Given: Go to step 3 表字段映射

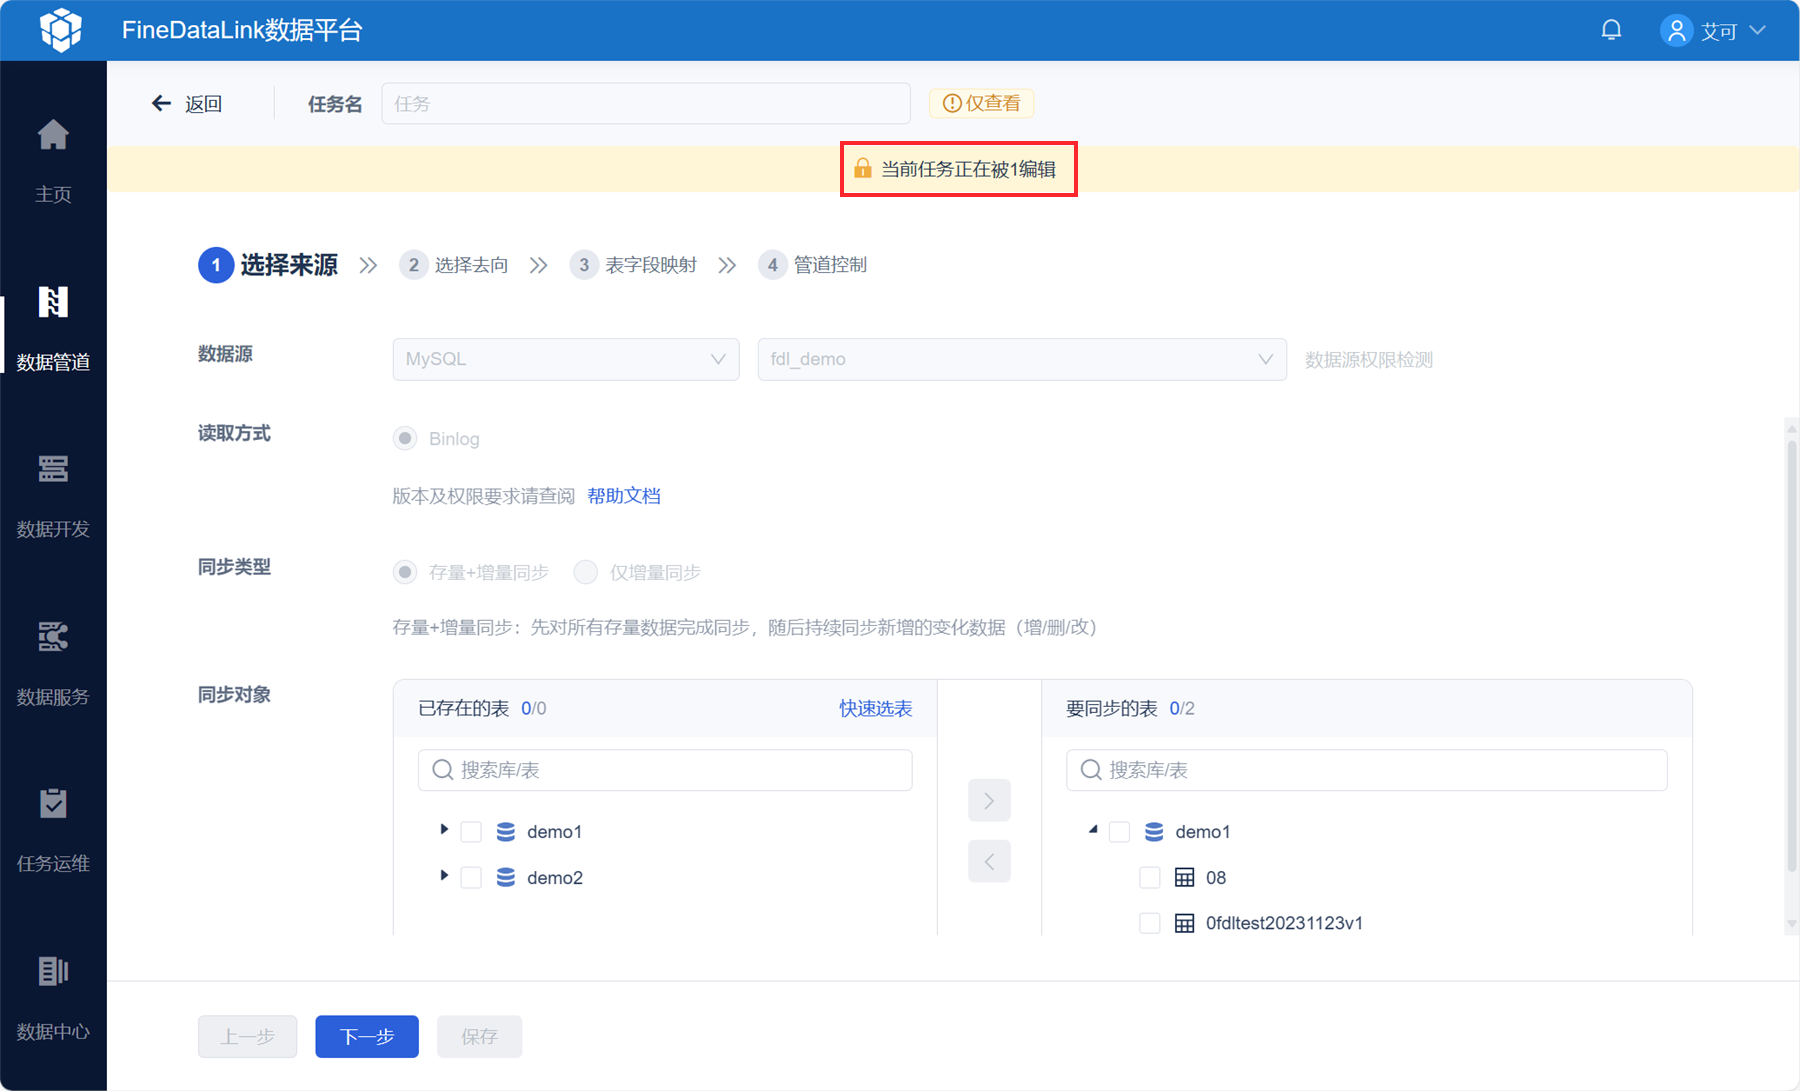Looking at the screenshot, I should 633,265.
